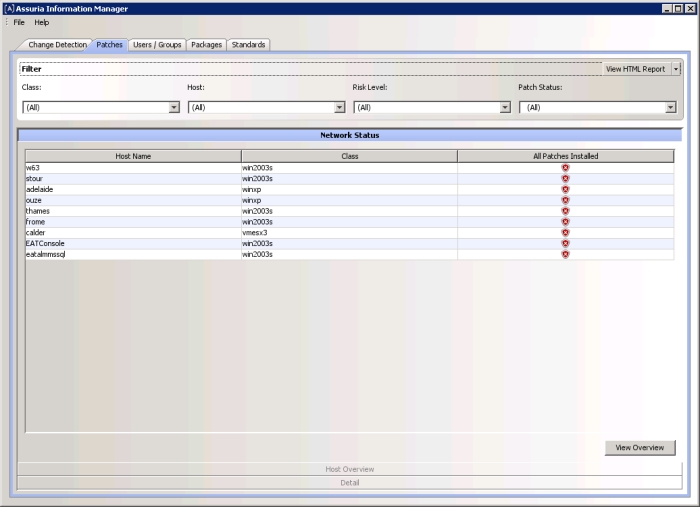Click the patch status icon for adelaide

pos(565,190)
